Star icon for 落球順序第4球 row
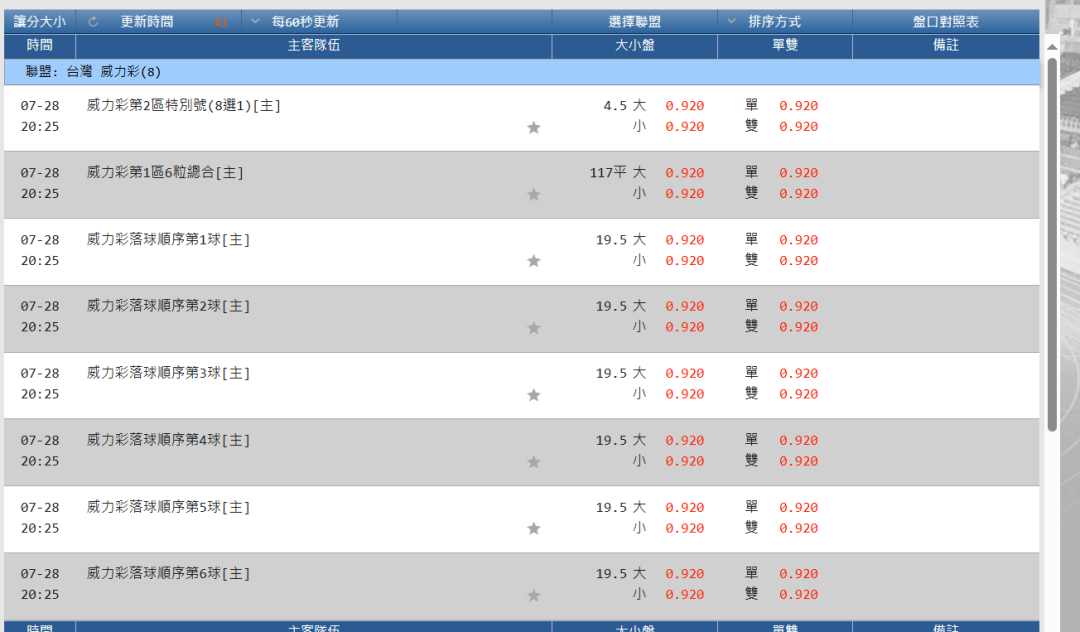Screen dimensions: 1080x632 pos(534,463)
